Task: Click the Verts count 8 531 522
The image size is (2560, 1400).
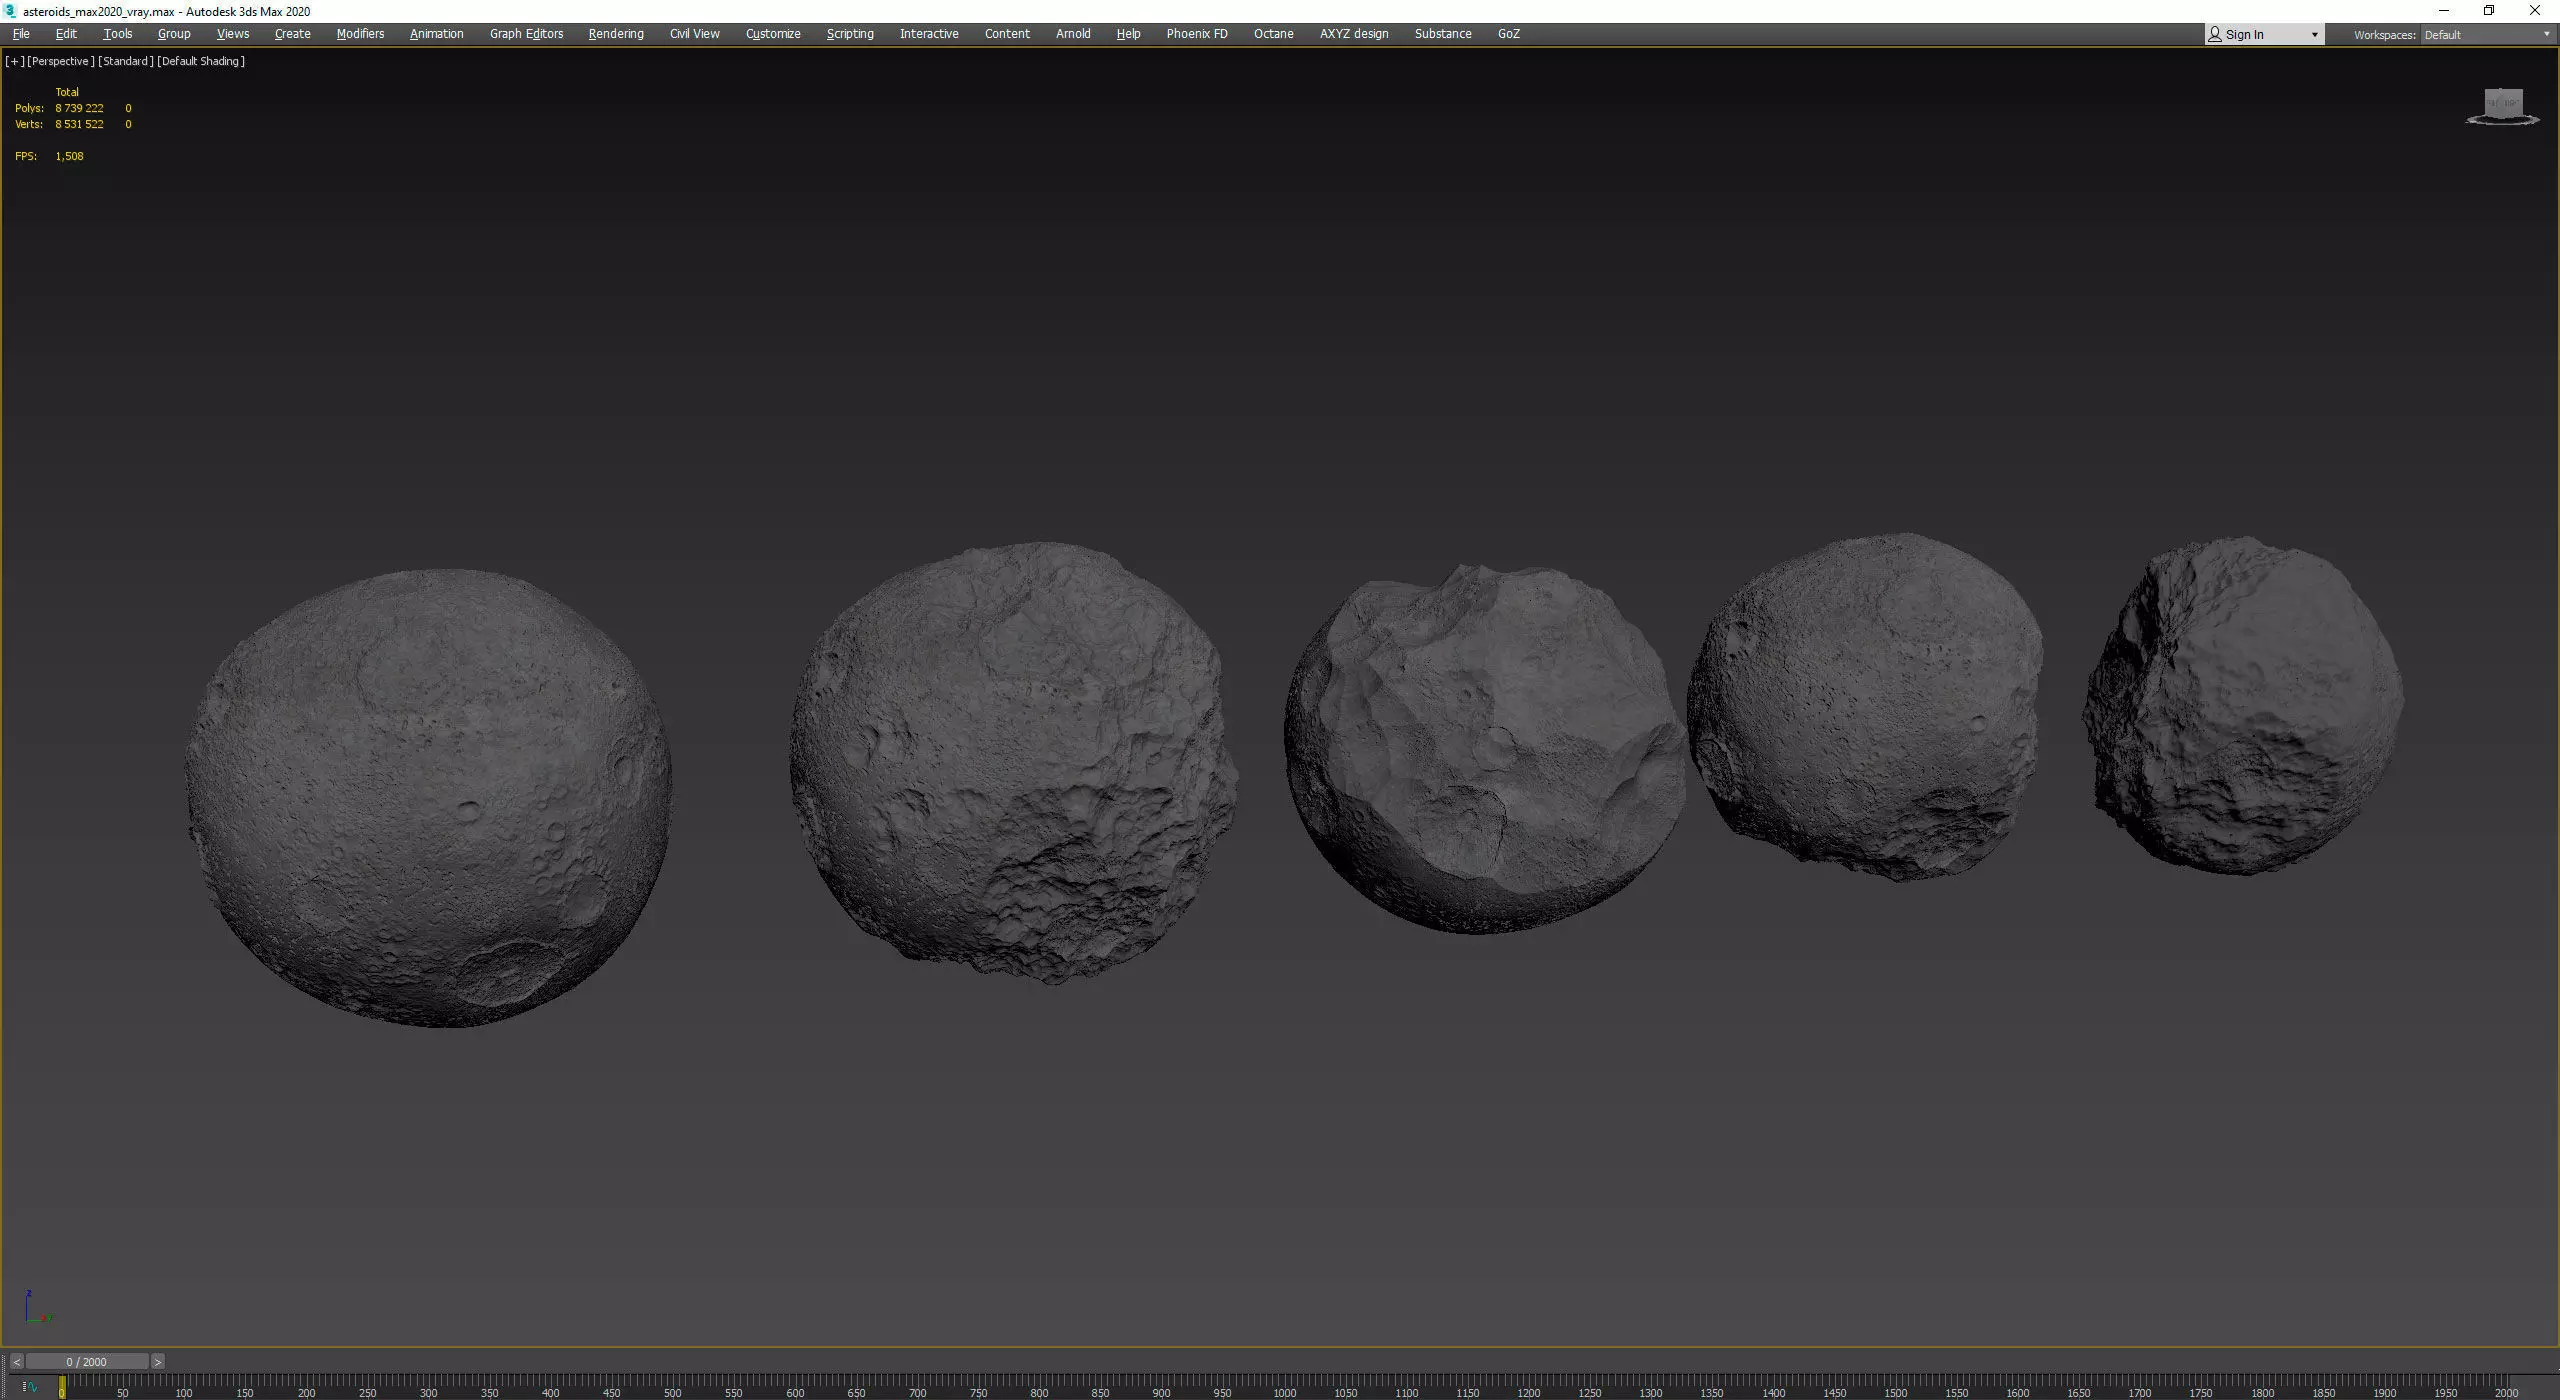Action: [79, 124]
